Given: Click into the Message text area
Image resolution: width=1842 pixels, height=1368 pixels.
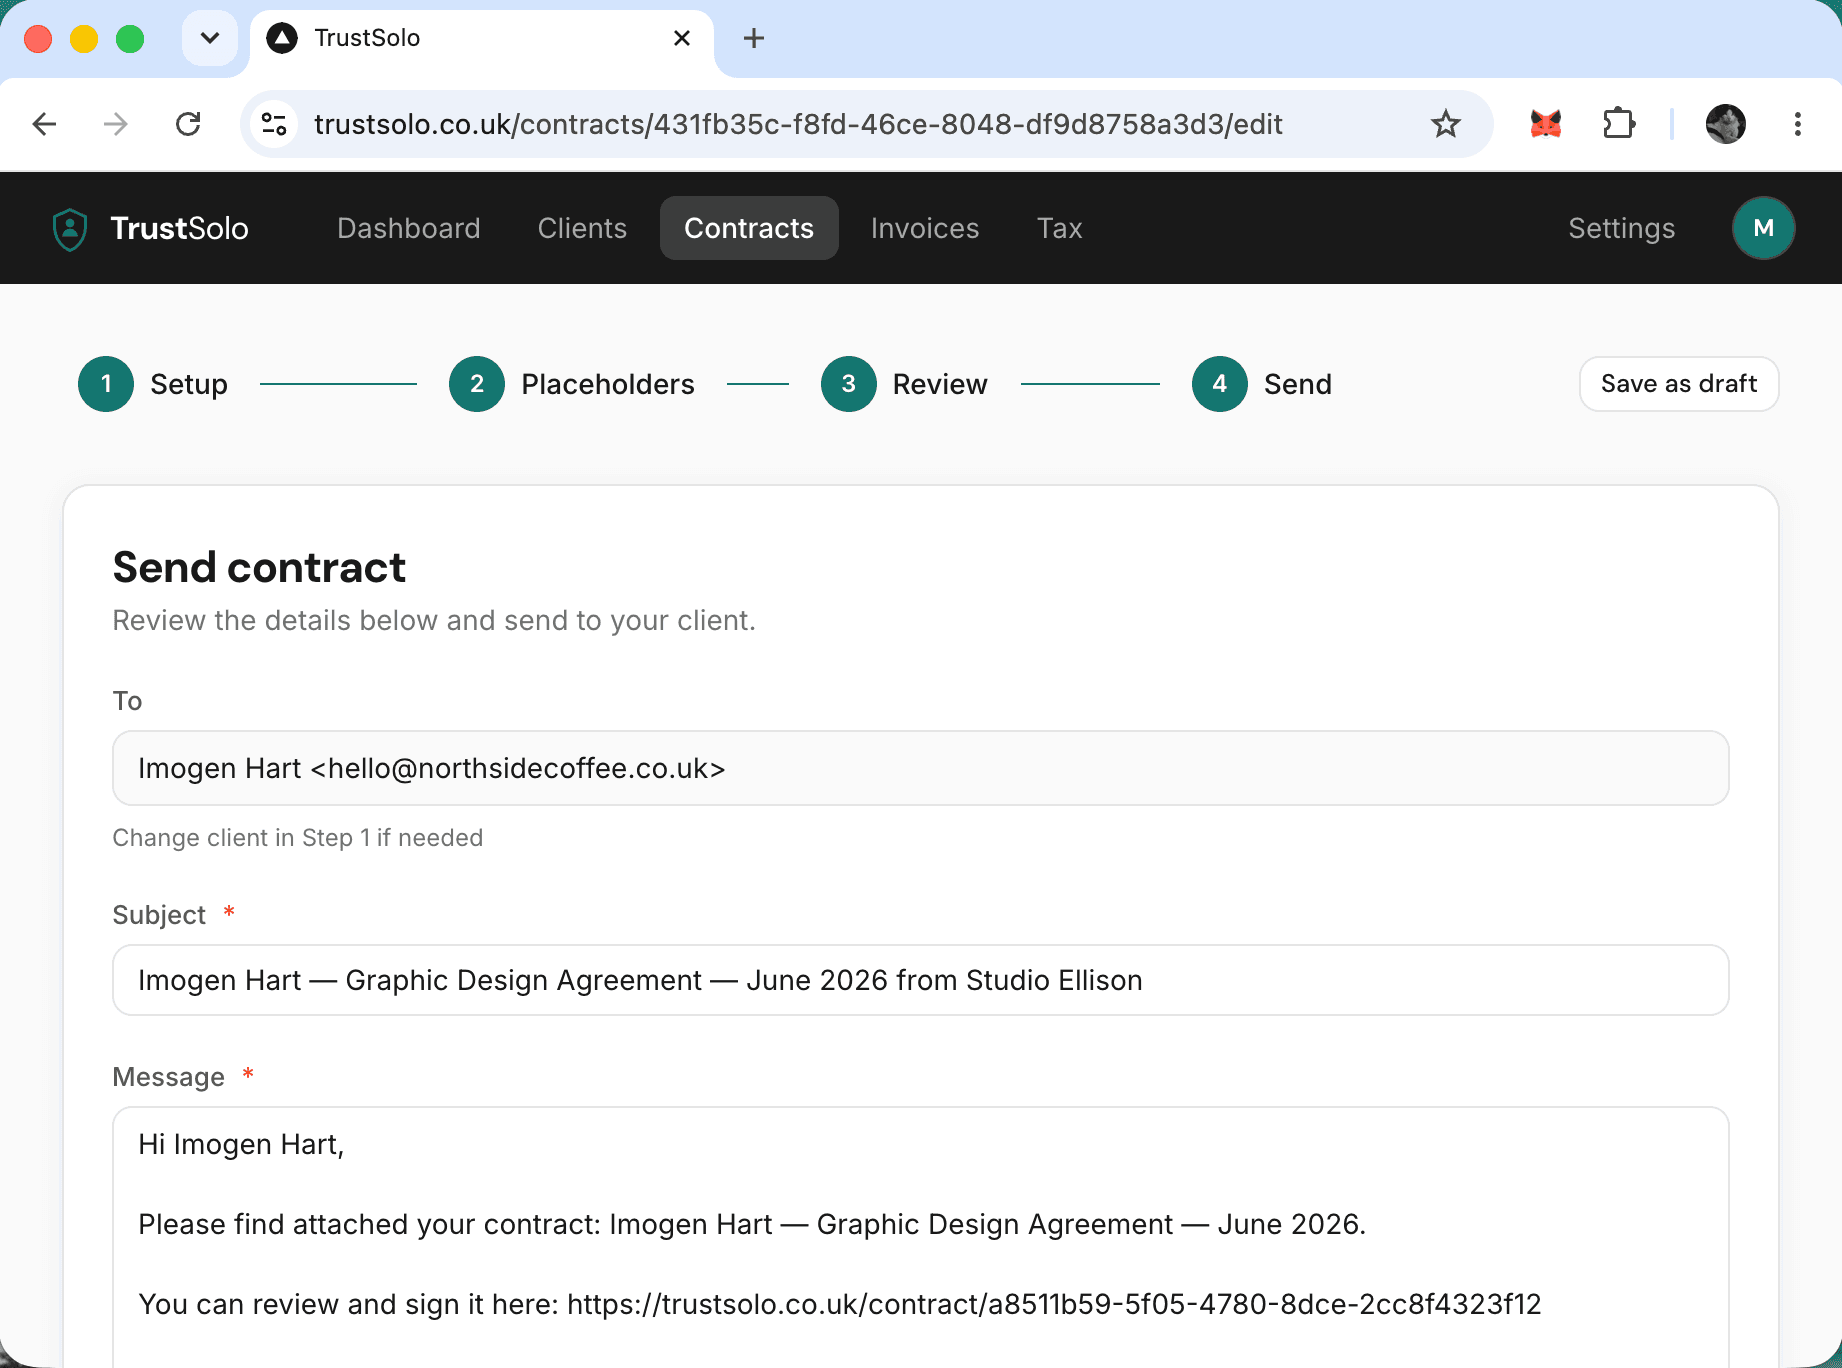Looking at the screenshot, I should click(x=921, y=1237).
